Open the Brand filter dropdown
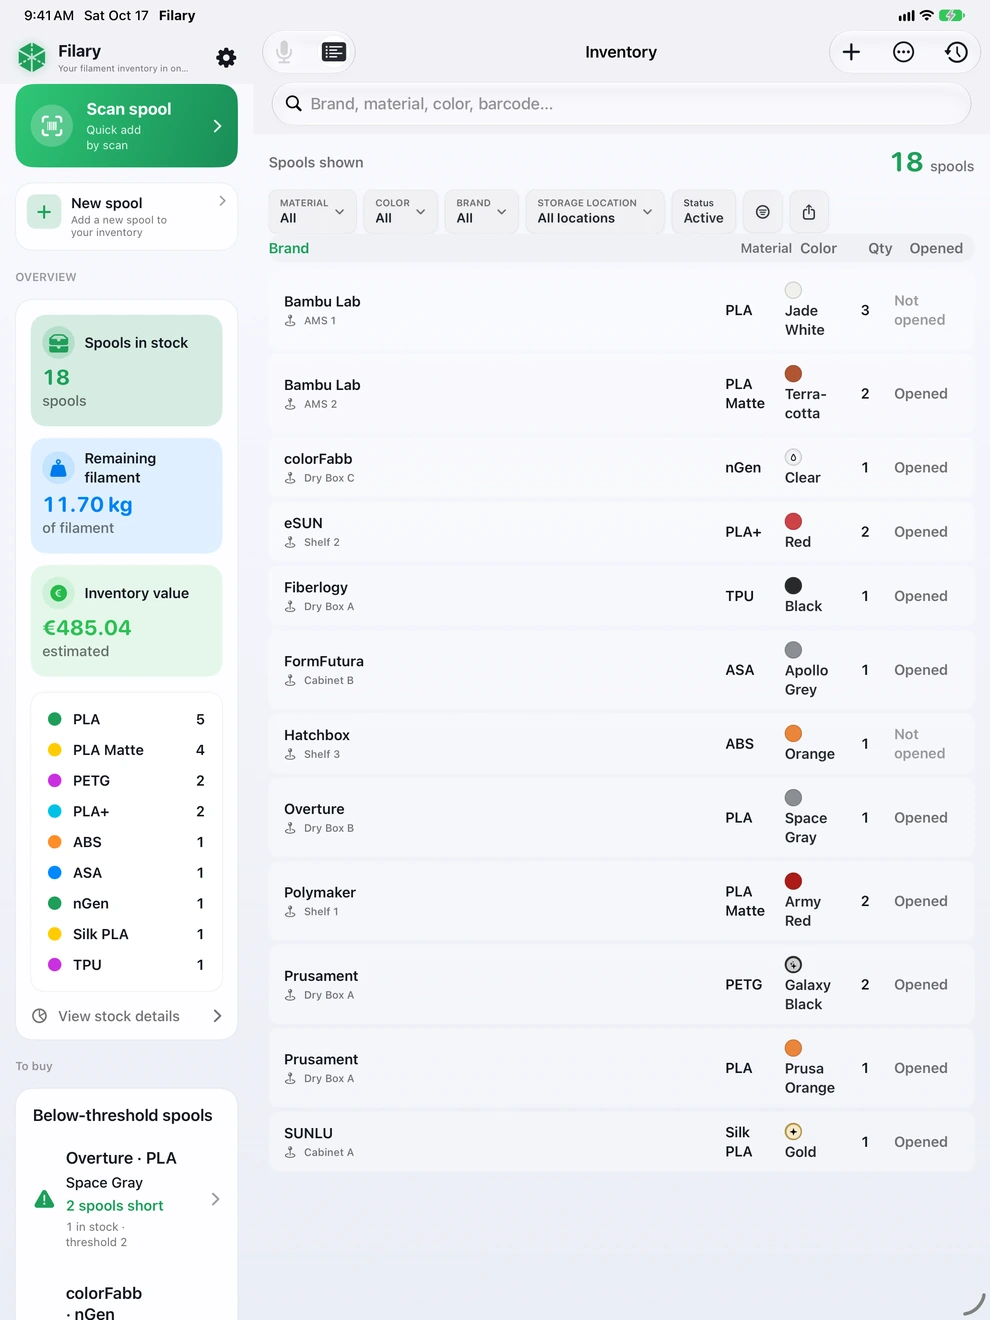 point(481,212)
